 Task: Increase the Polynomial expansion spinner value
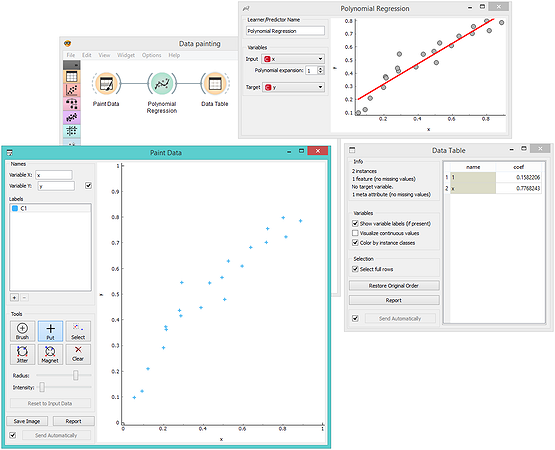(x=321, y=68)
